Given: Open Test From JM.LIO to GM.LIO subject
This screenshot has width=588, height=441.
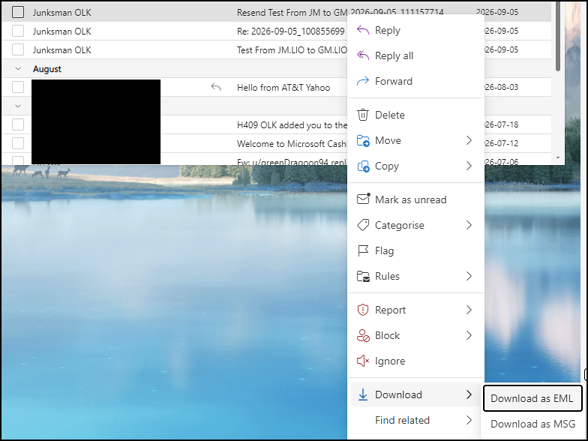Looking at the screenshot, I should click(292, 50).
